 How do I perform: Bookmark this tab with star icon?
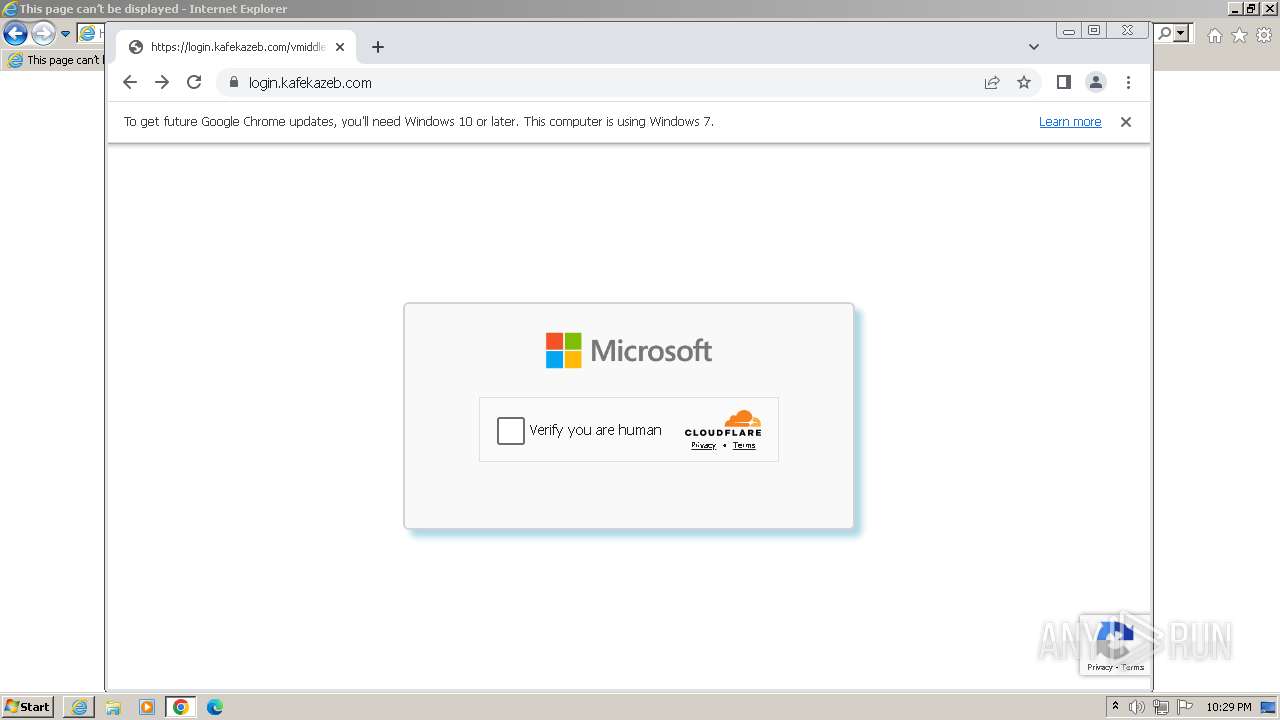coord(1024,82)
